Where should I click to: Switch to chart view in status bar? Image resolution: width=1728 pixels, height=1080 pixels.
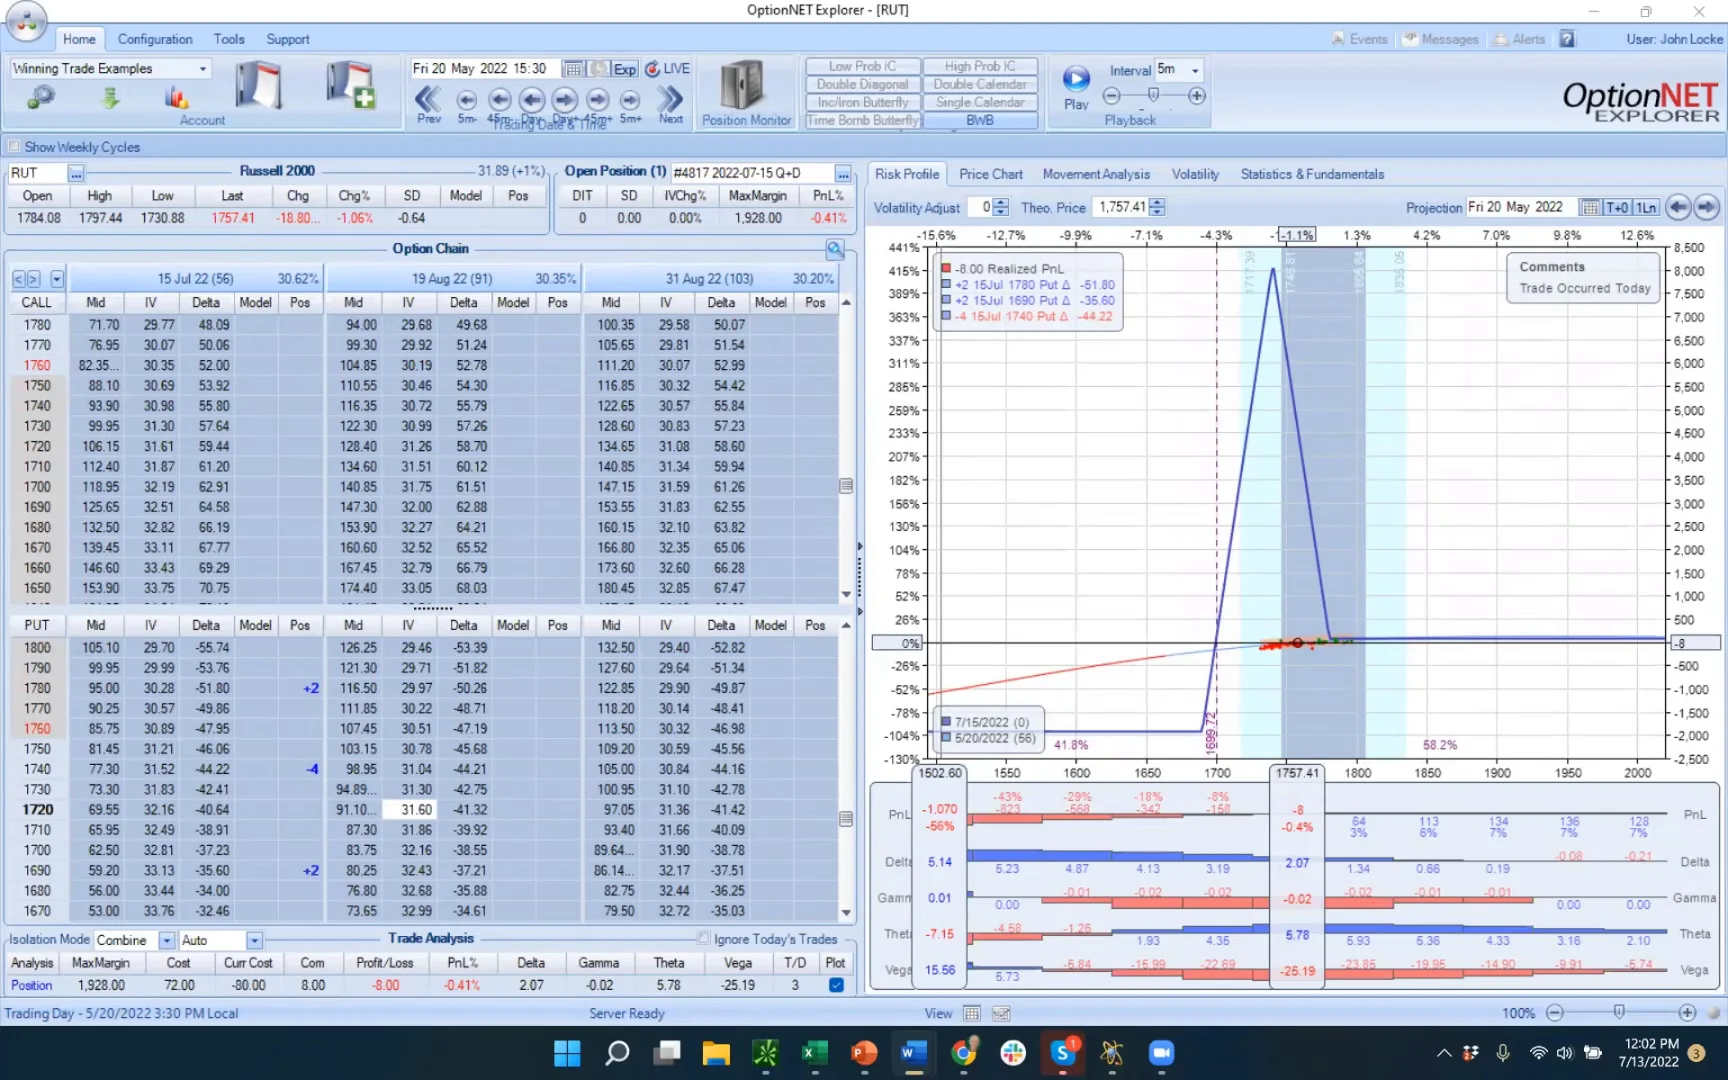point(1000,1013)
